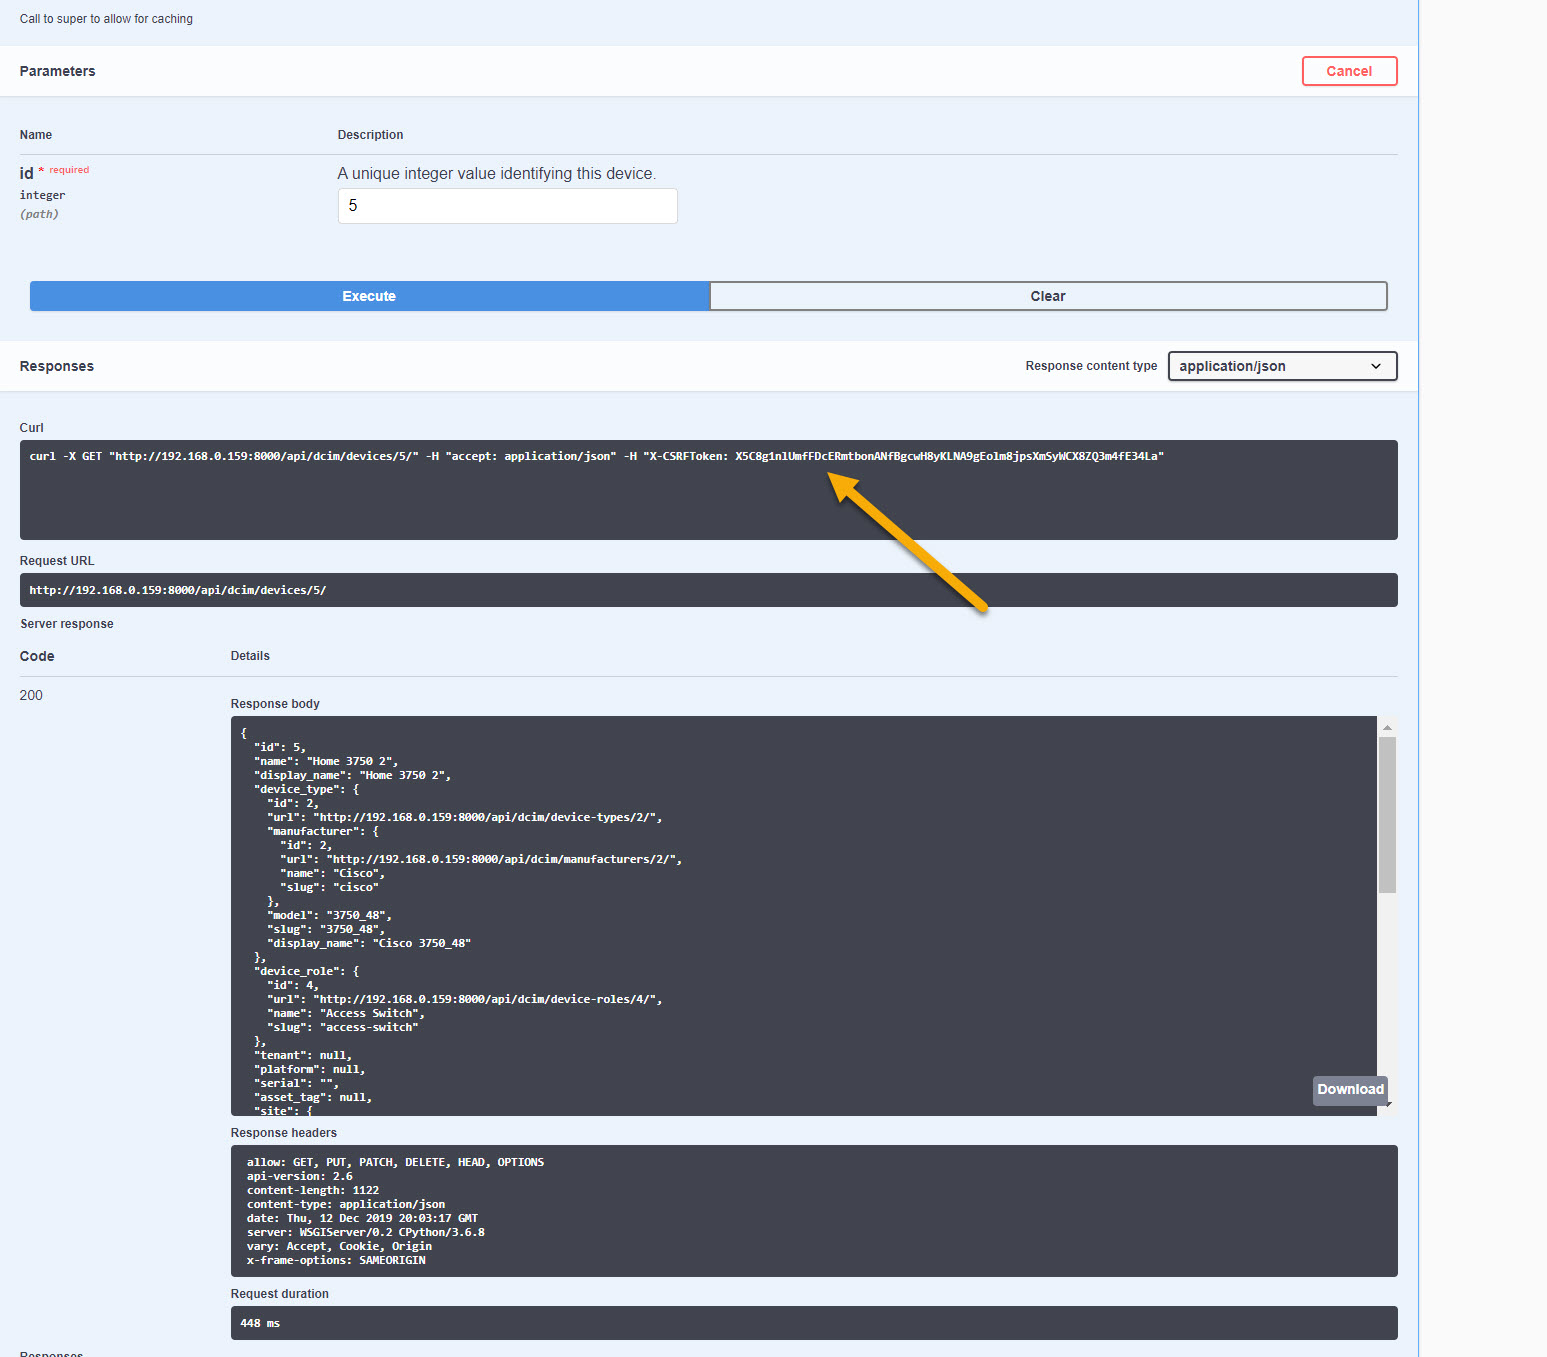Clear the current request results
Viewport: 1547px width, 1357px height.
[x=1047, y=296]
